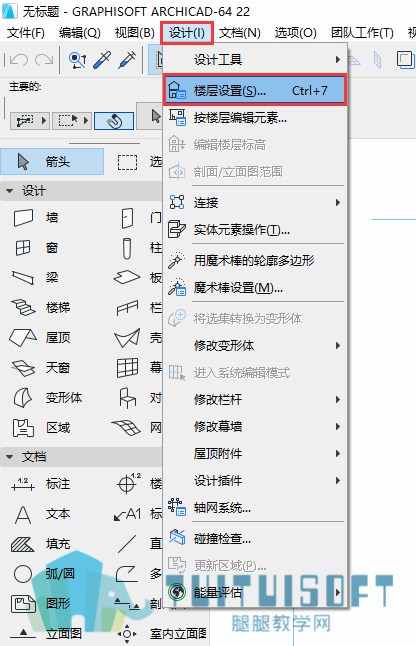The height and width of the screenshot is (646, 416).
Task: Select the Figure (图形) tool
Action: tap(40, 604)
